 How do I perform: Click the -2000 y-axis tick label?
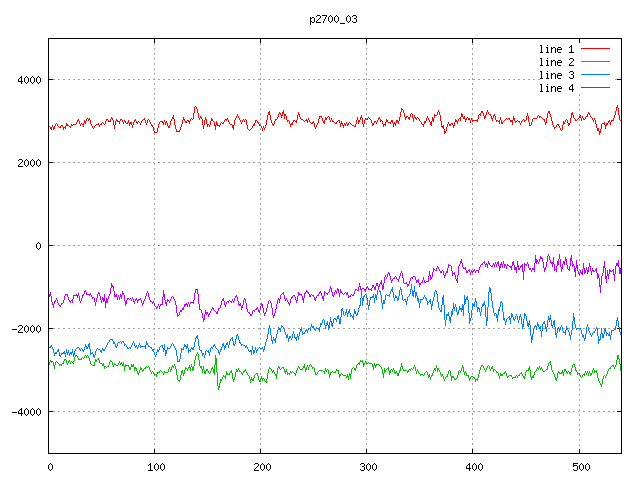click(24, 329)
